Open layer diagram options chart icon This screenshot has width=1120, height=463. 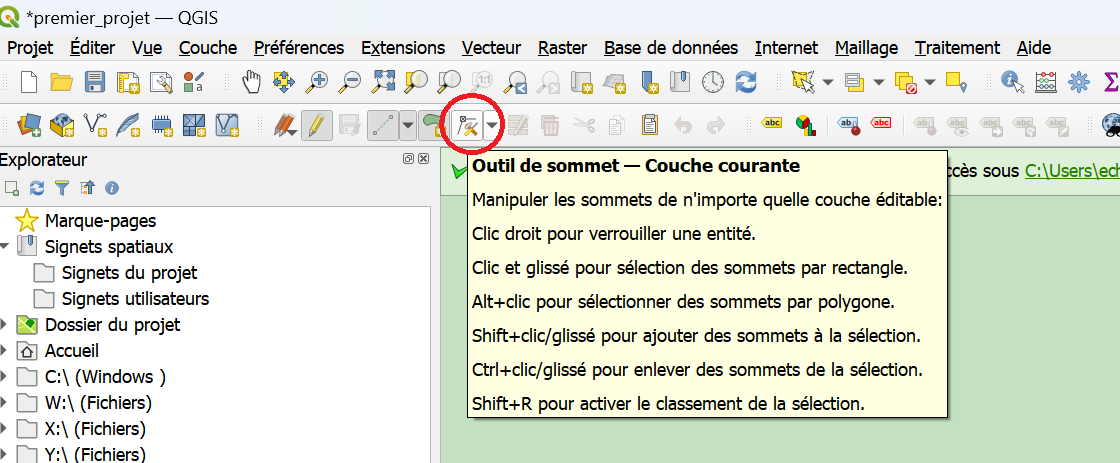click(806, 126)
